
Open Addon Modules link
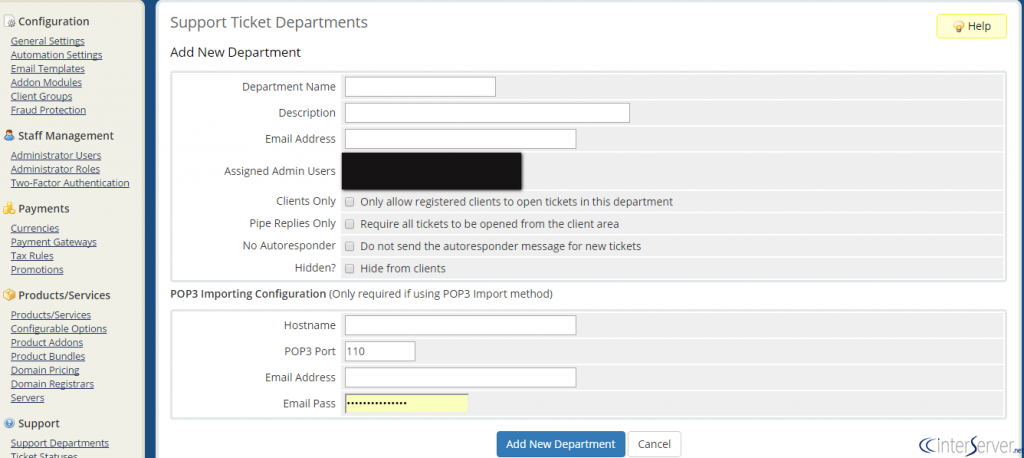[46, 82]
